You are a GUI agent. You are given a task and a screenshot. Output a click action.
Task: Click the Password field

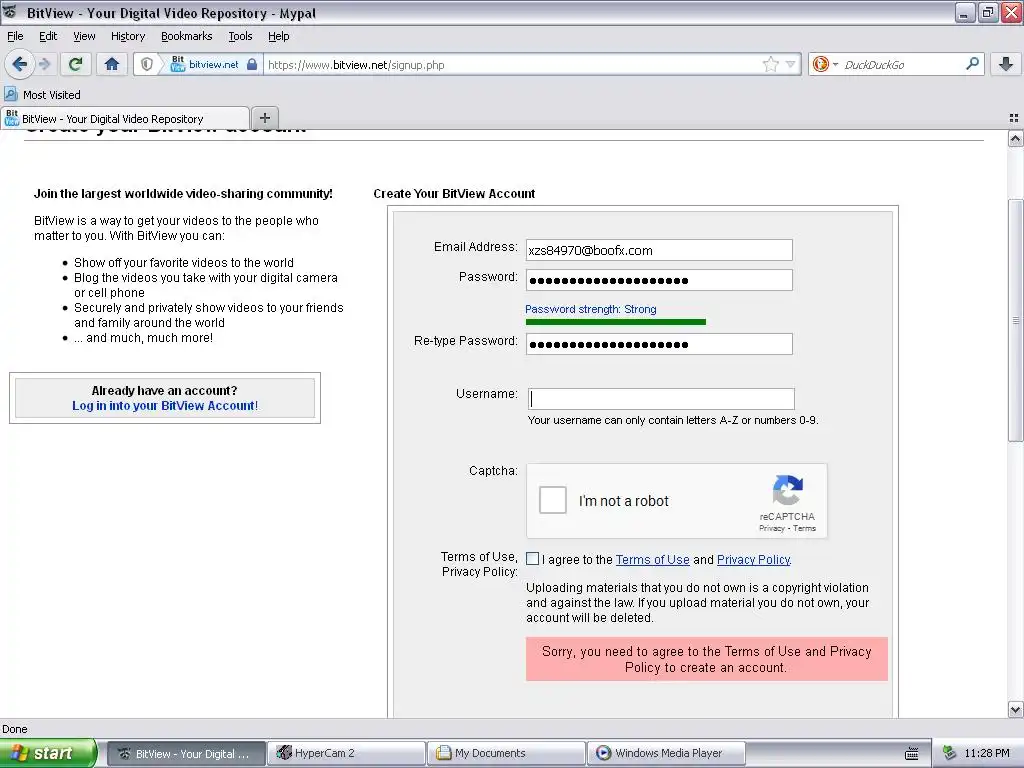click(659, 280)
